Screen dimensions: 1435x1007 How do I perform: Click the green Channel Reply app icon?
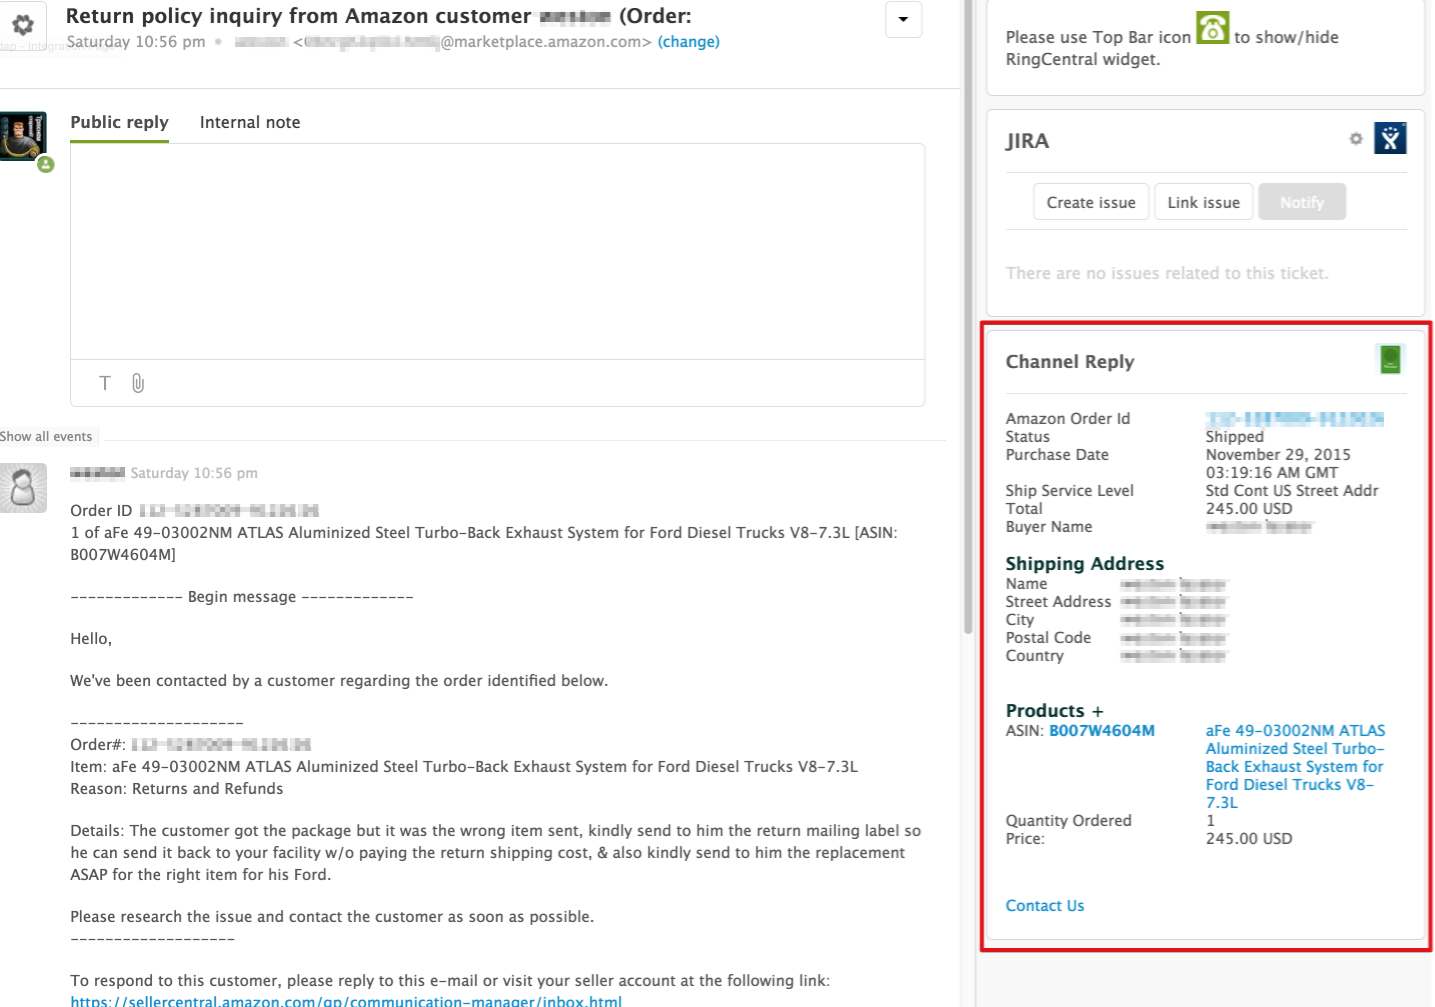[1390, 360]
